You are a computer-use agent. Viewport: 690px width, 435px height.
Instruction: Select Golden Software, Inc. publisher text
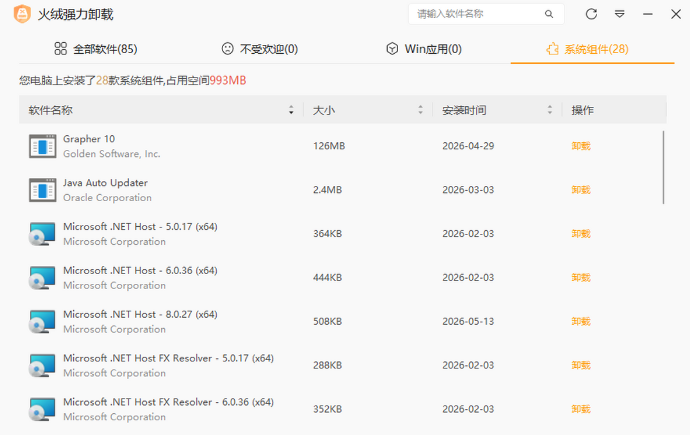pyautogui.click(x=112, y=154)
